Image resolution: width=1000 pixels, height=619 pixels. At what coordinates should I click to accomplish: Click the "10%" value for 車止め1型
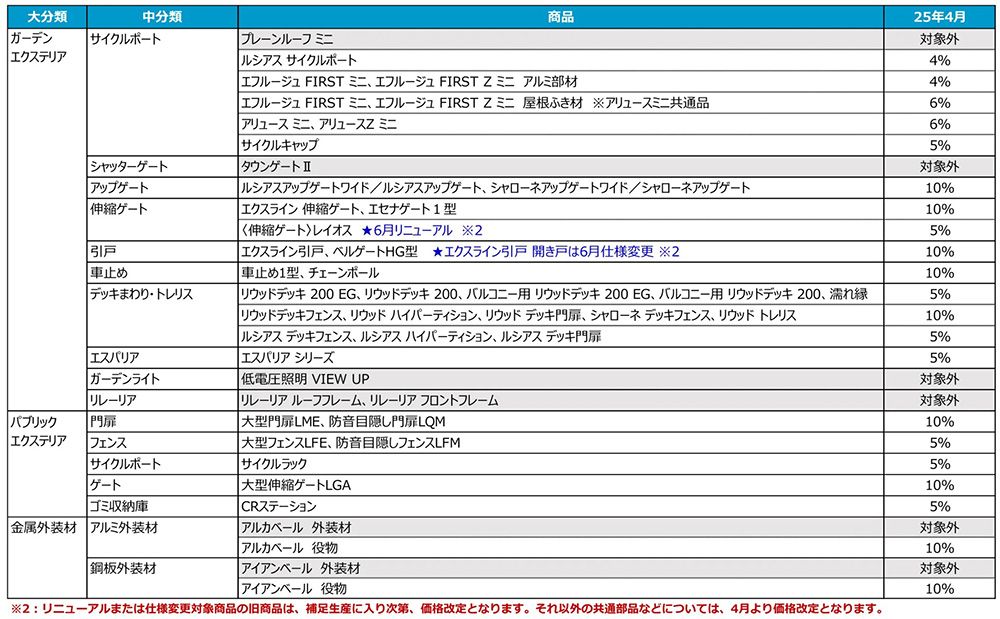939,273
